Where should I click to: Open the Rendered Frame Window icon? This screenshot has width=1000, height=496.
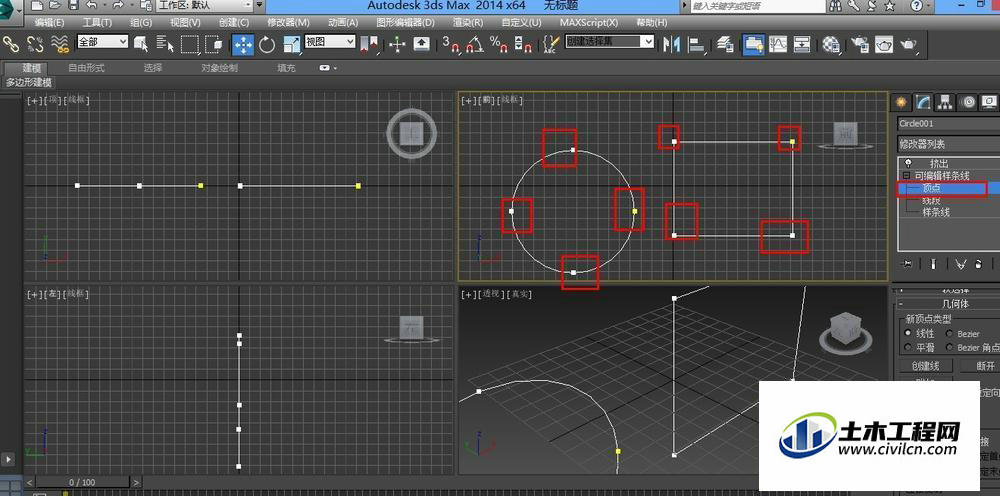[884, 44]
